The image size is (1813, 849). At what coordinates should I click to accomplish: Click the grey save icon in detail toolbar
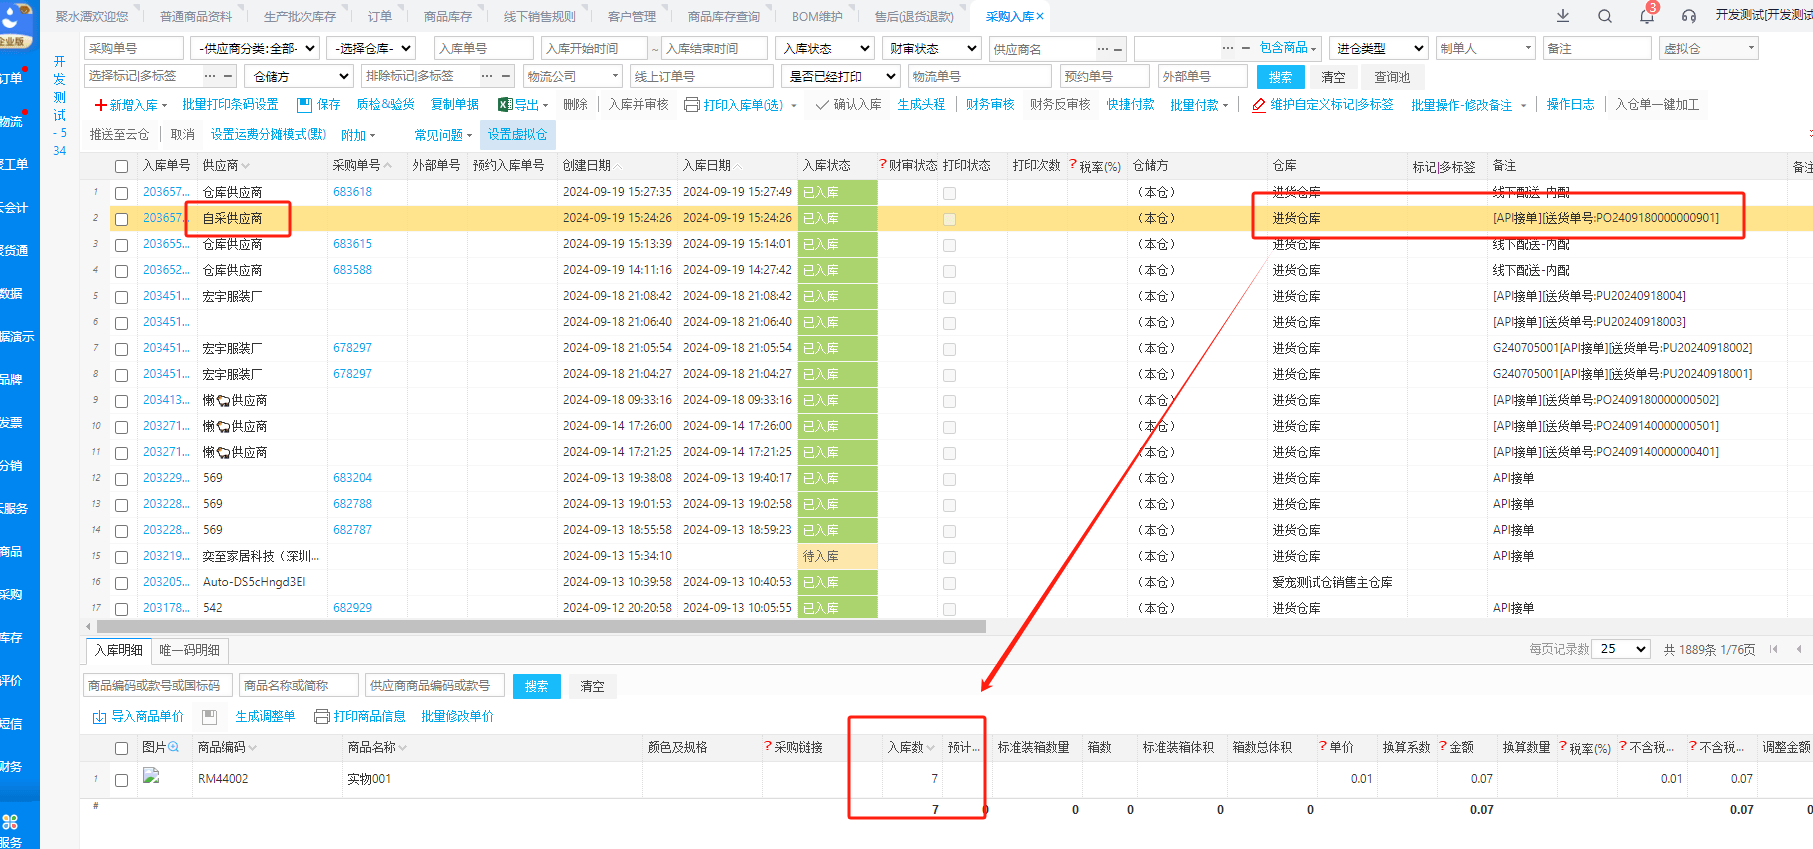[x=209, y=717]
